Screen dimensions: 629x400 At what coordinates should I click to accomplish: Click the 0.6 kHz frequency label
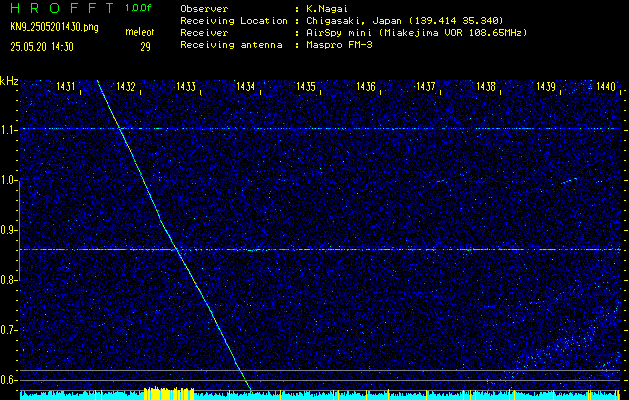[x=6, y=380]
